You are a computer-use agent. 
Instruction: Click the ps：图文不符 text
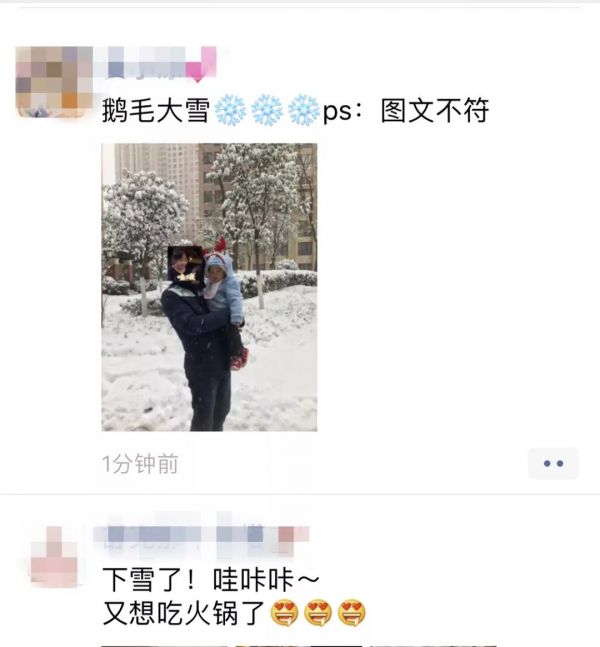click(406, 111)
